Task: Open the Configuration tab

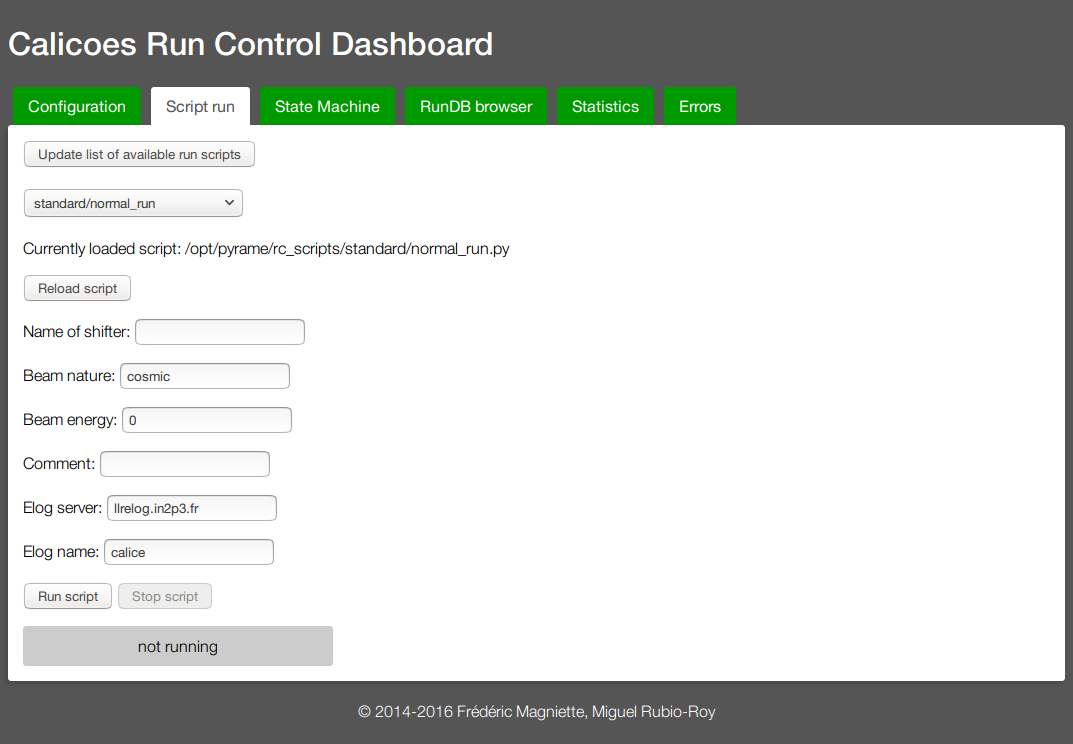Action: point(77,106)
